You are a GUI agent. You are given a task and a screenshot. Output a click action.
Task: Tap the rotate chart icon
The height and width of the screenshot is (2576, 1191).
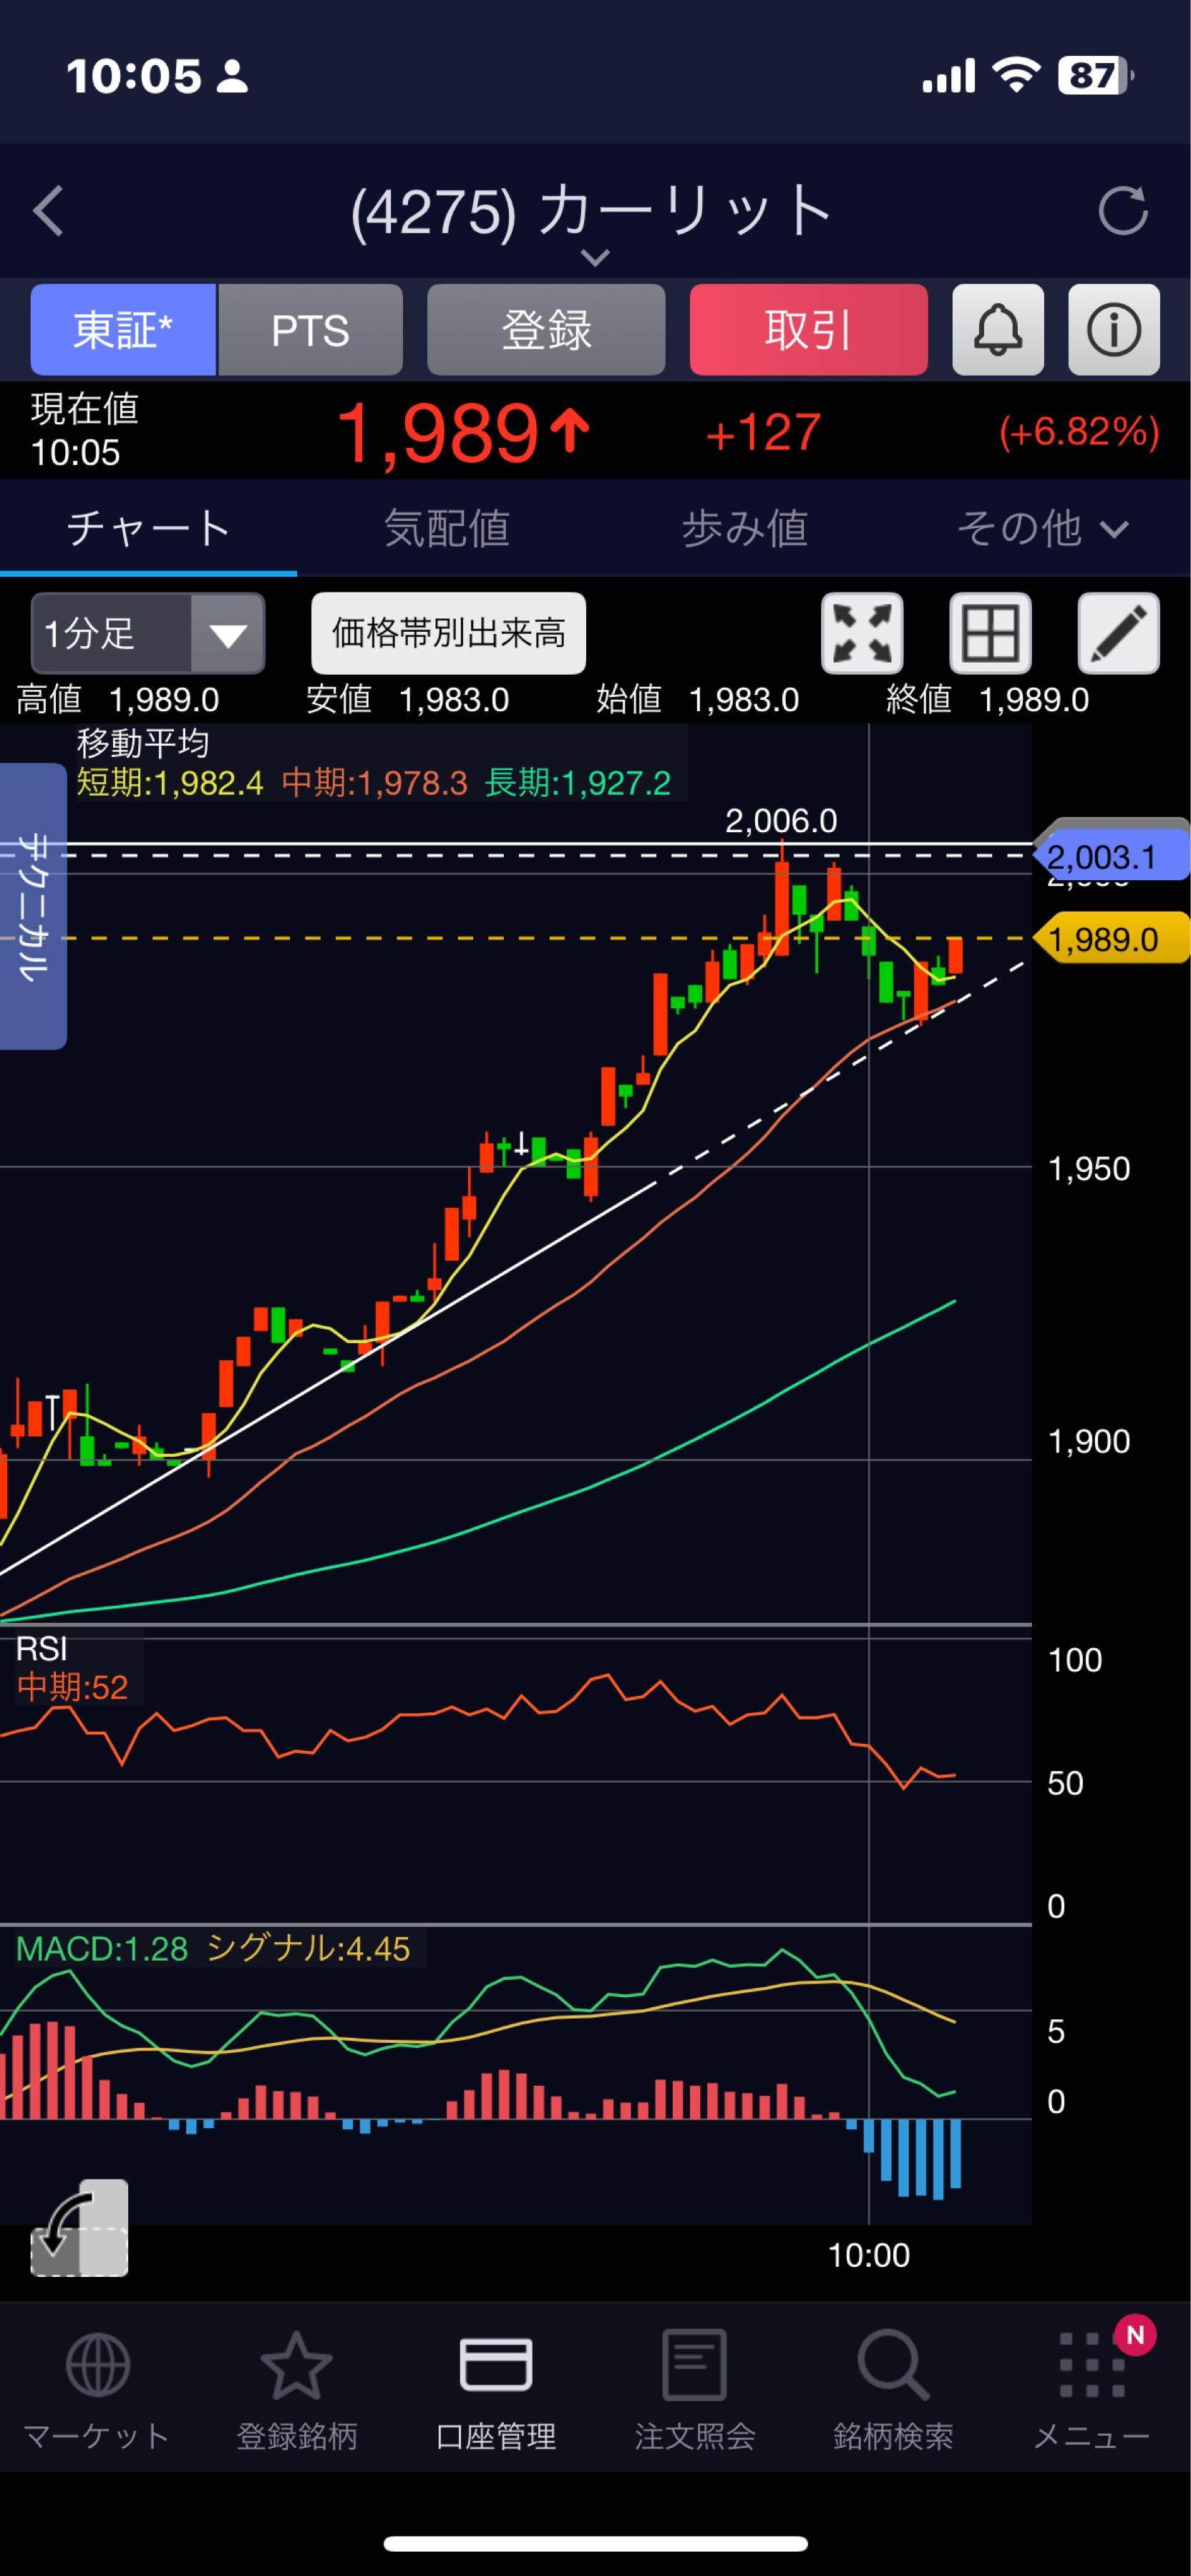coord(80,2227)
